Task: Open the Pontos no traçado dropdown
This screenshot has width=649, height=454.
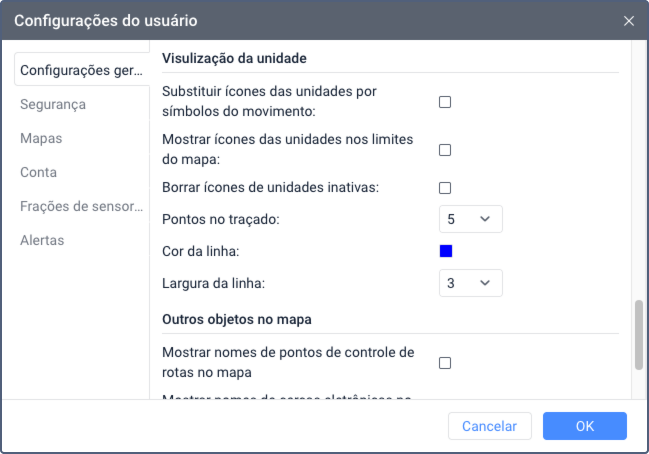Action: pos(471,219)
